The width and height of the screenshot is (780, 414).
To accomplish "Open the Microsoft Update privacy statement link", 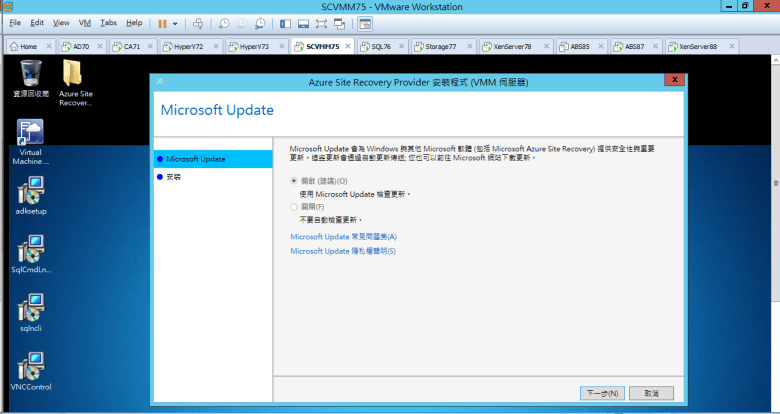I will click(x=343, y=251).
